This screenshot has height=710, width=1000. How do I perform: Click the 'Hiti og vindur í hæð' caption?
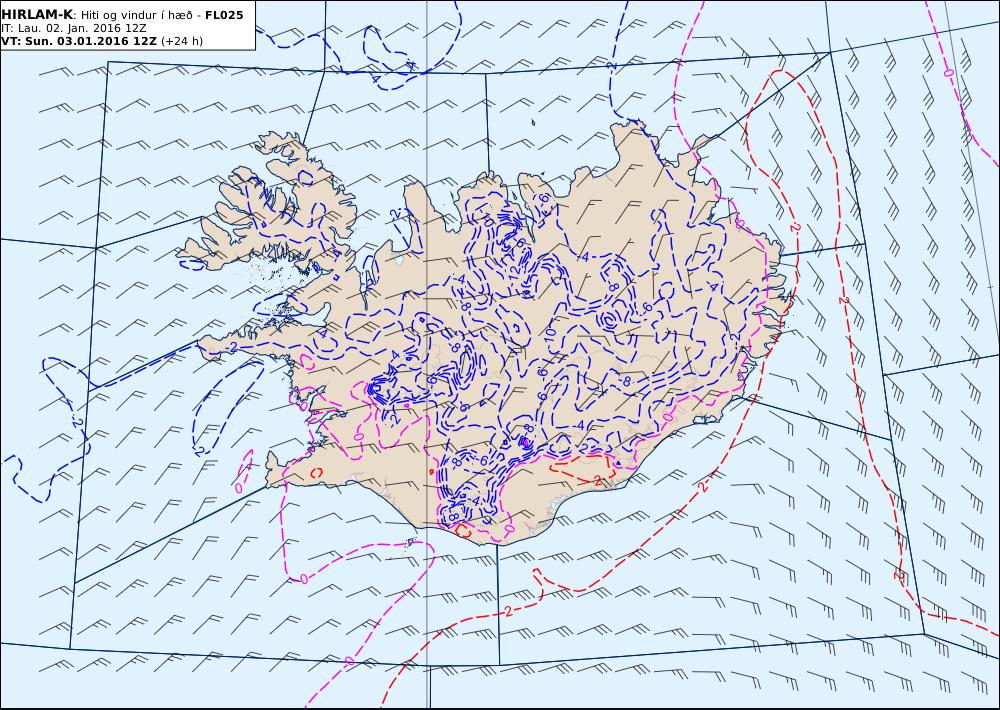point(139,15)
